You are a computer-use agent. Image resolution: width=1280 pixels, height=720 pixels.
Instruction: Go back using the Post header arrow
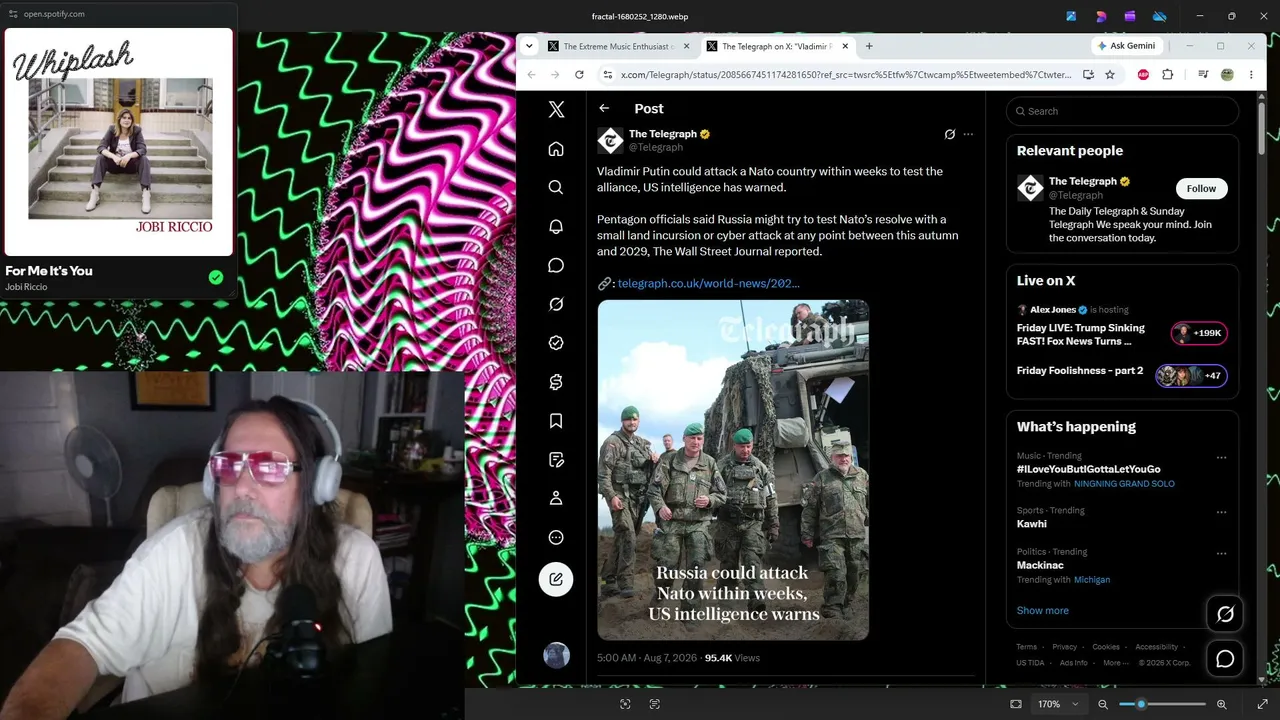(604, 108)
